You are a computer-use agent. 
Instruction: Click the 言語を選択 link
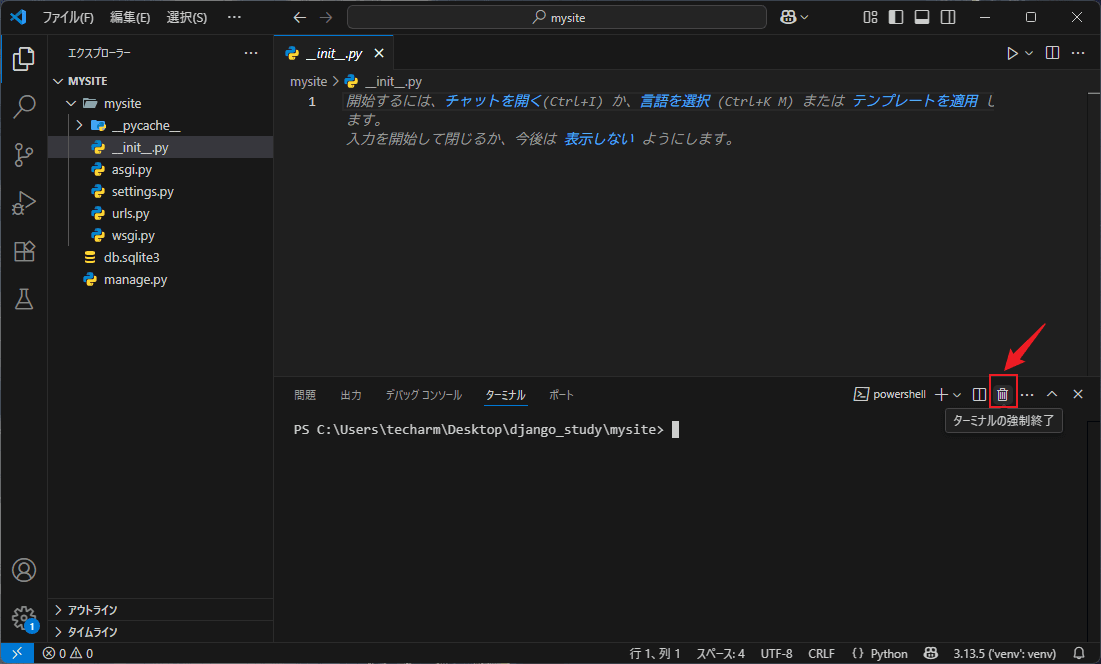pyautogui.click(x=675, y=101)
